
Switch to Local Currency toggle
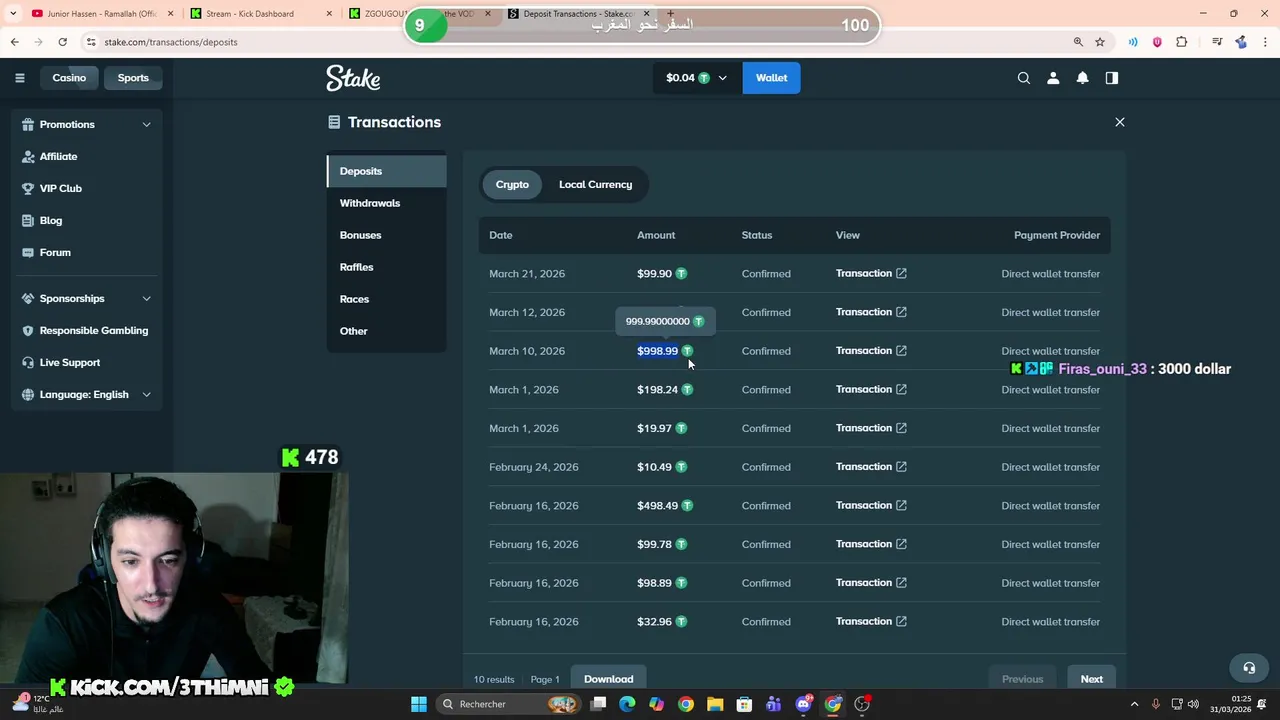click(595, 184)
